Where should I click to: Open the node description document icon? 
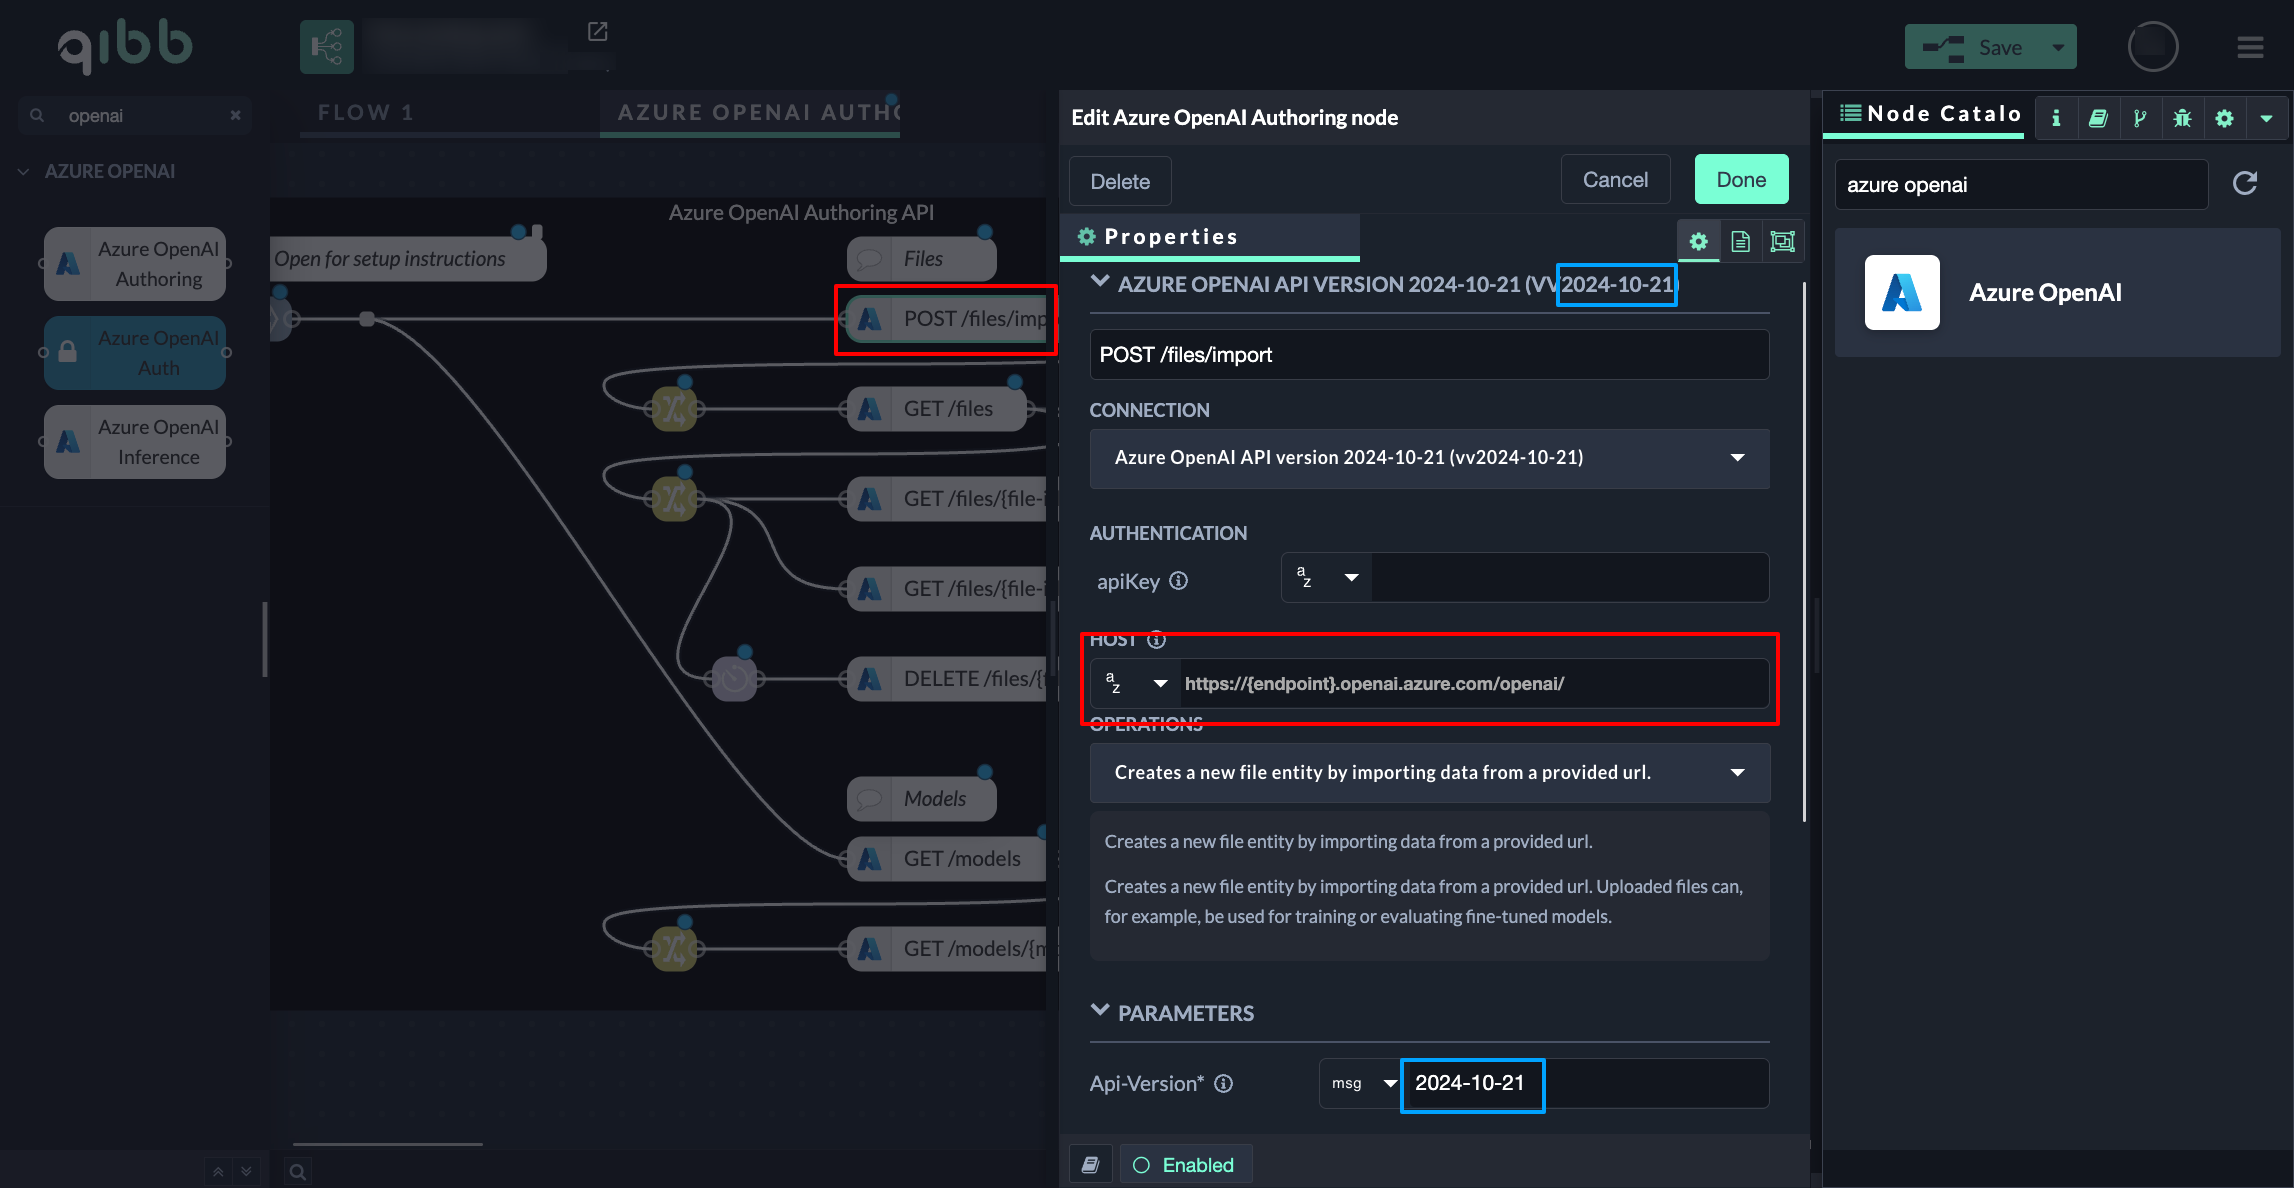click(1740, 241)
